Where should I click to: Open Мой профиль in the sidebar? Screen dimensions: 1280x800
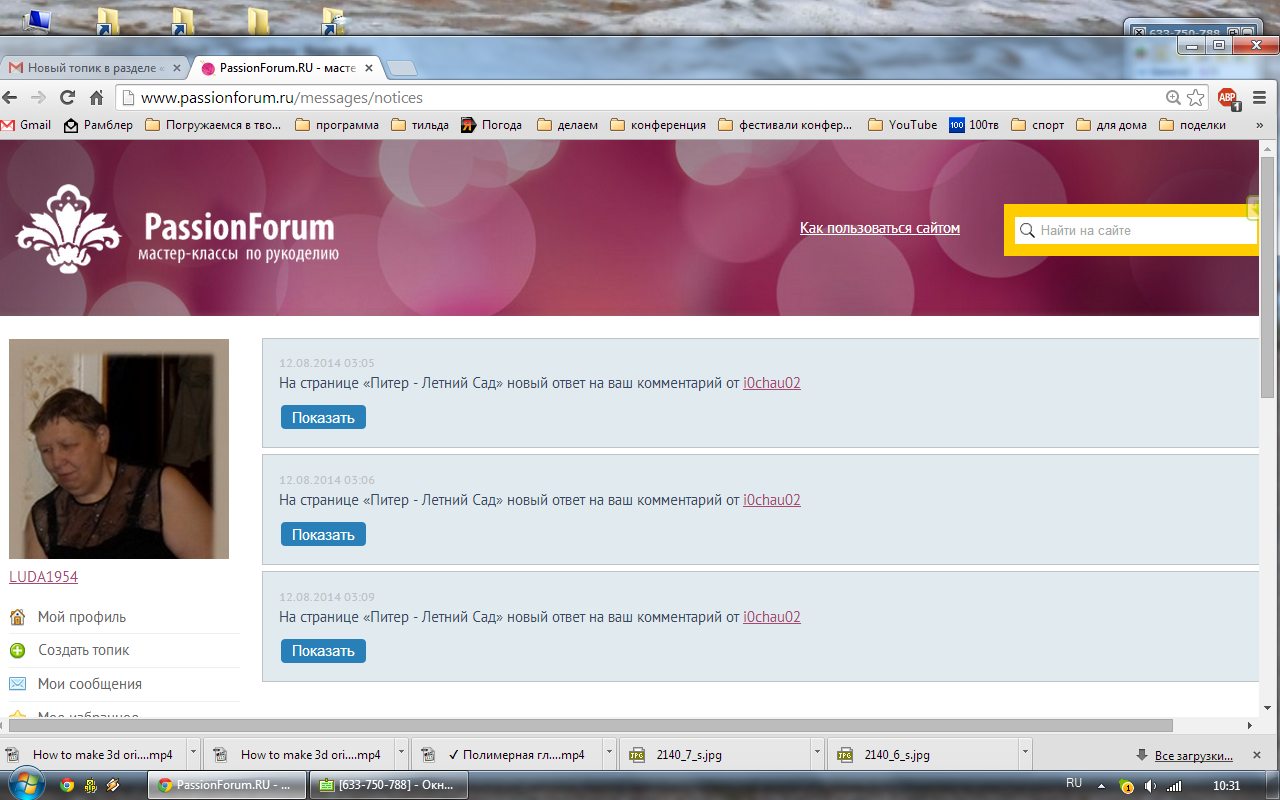[x=82, y=617]
